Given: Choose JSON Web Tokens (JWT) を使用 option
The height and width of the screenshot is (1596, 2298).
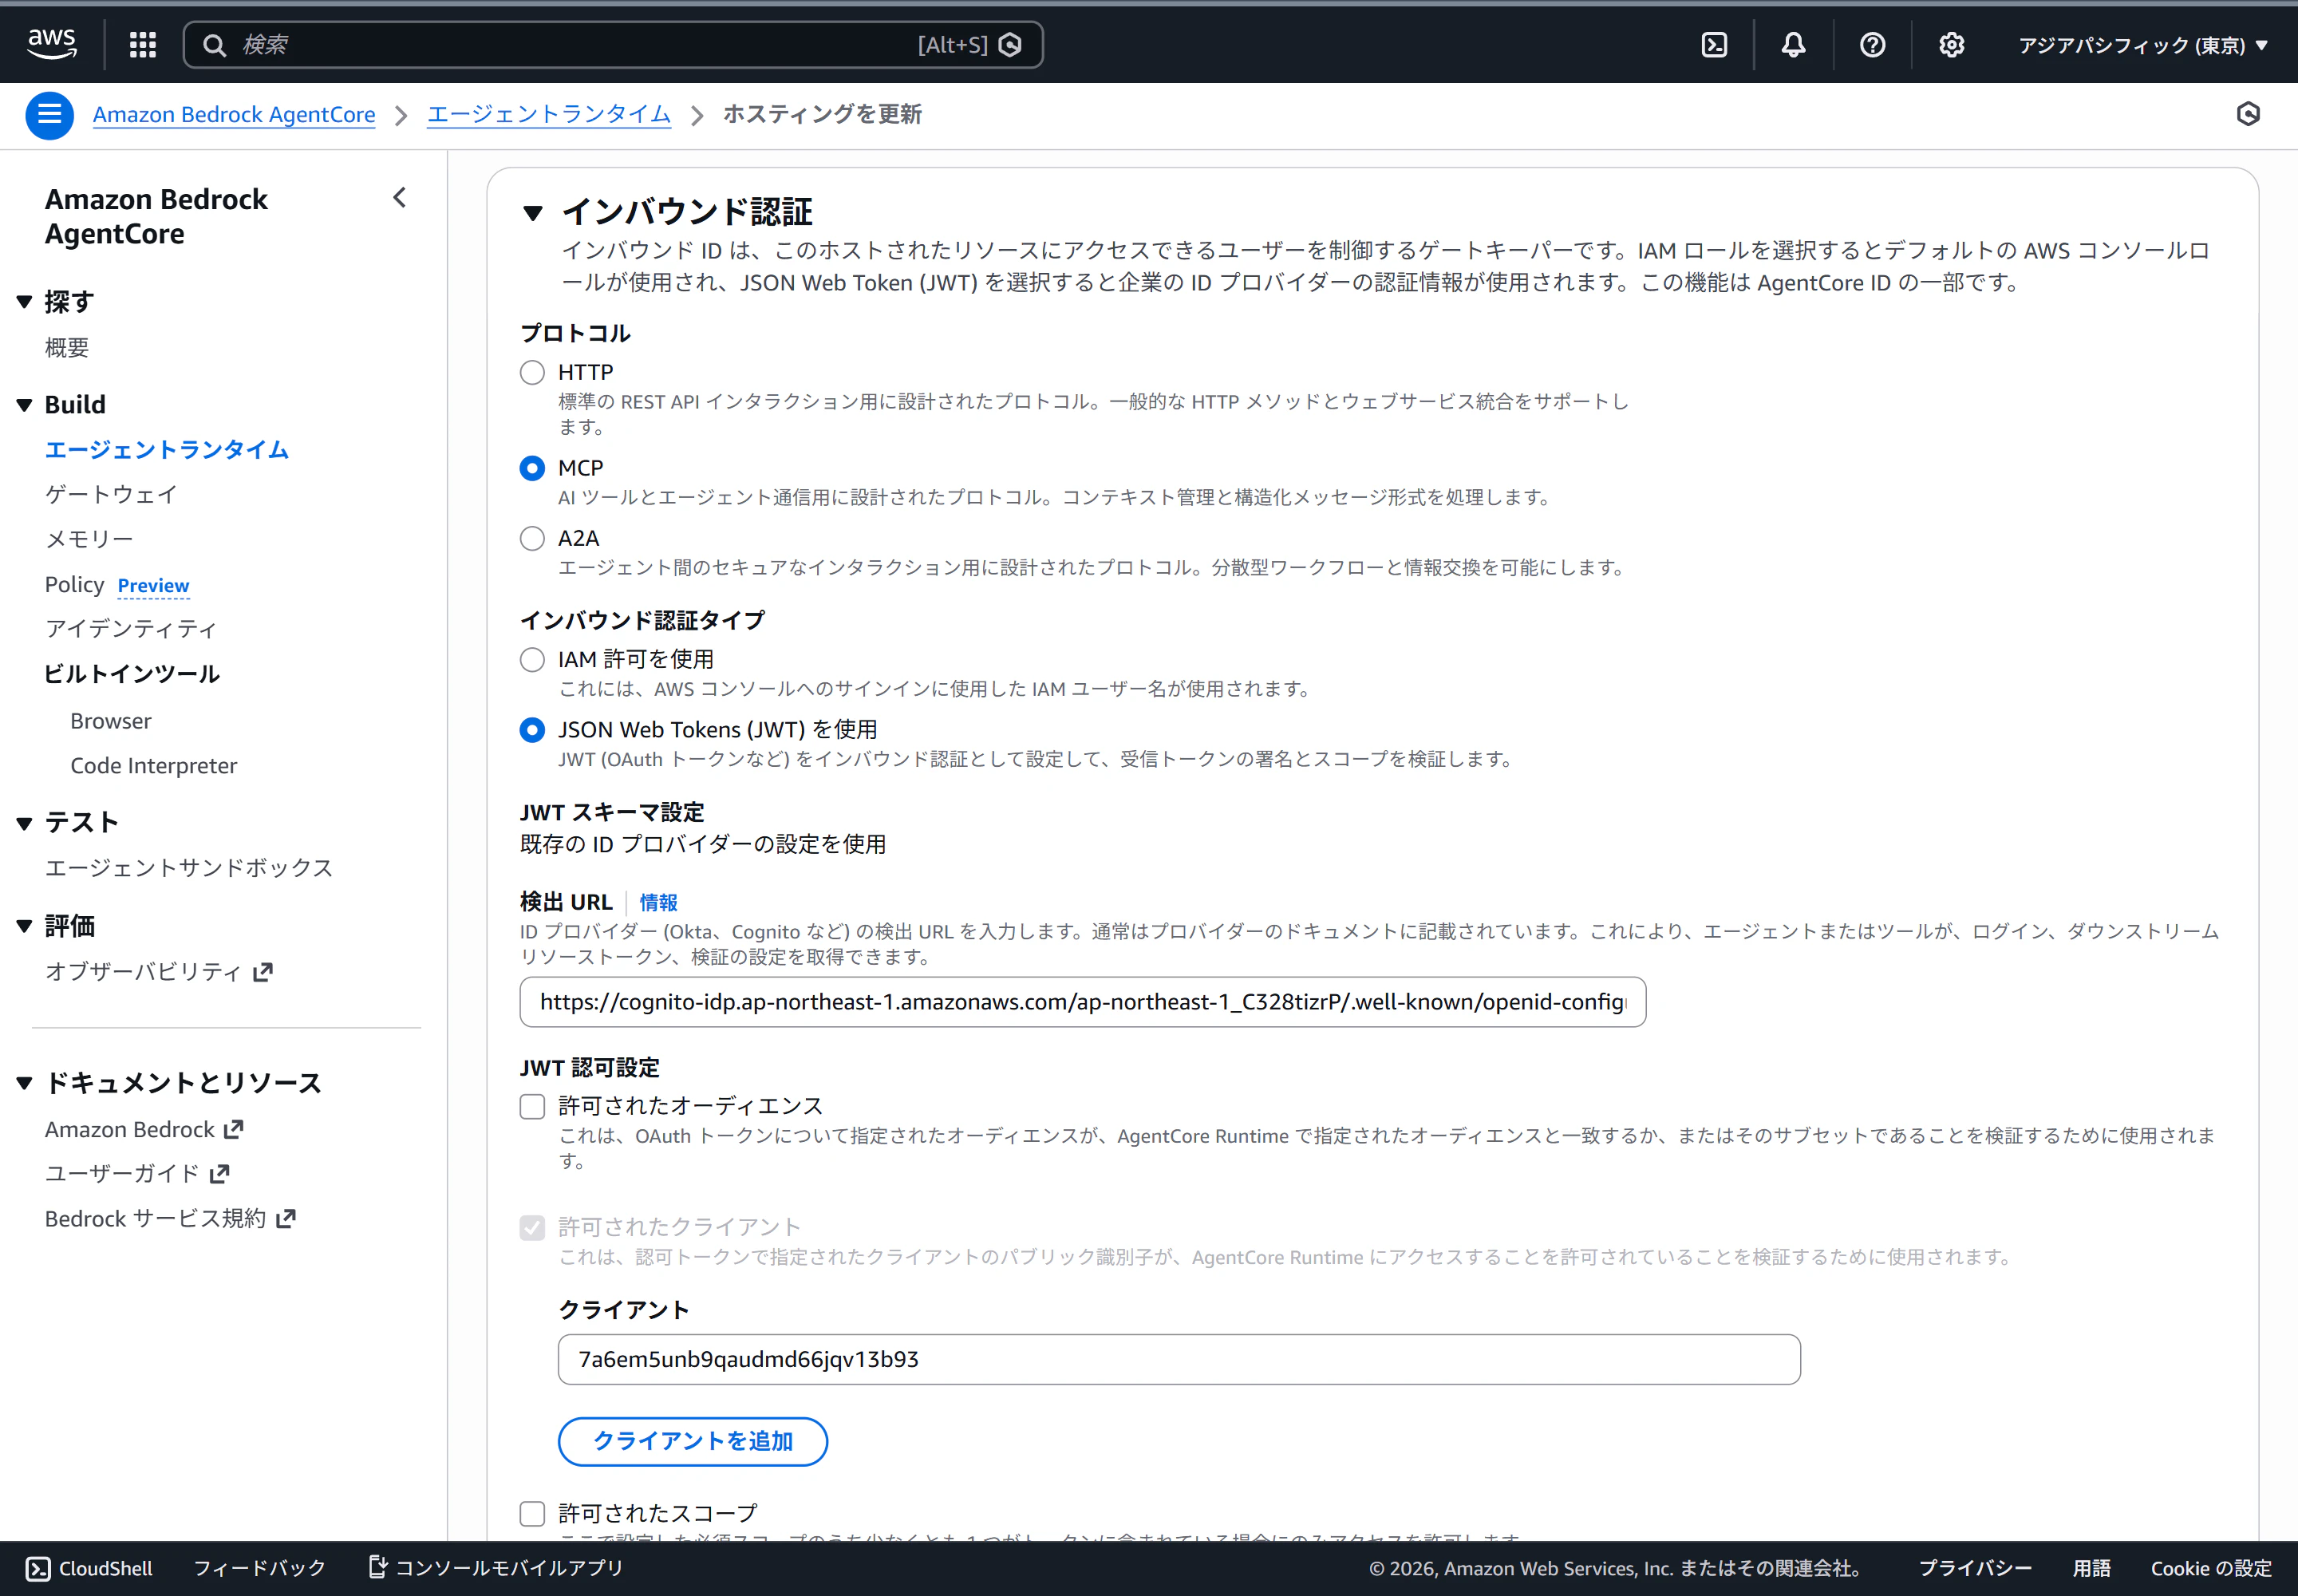Looking at the screenshot, I should click(x=532, y=730).
